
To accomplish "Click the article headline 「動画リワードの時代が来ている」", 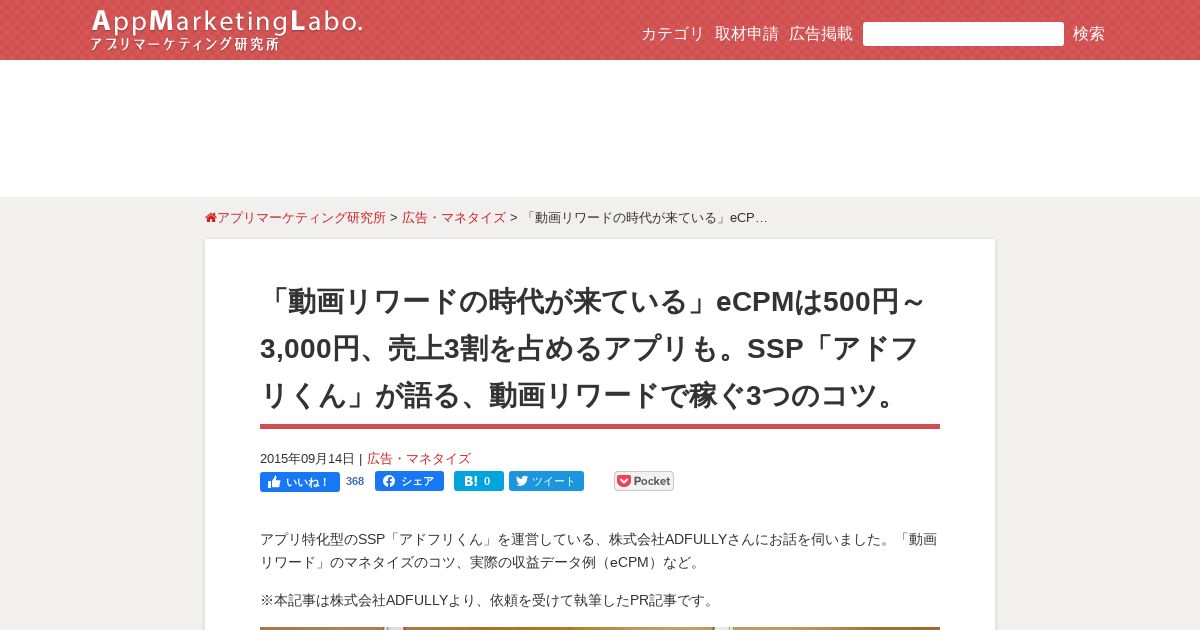I will [600, 348].
